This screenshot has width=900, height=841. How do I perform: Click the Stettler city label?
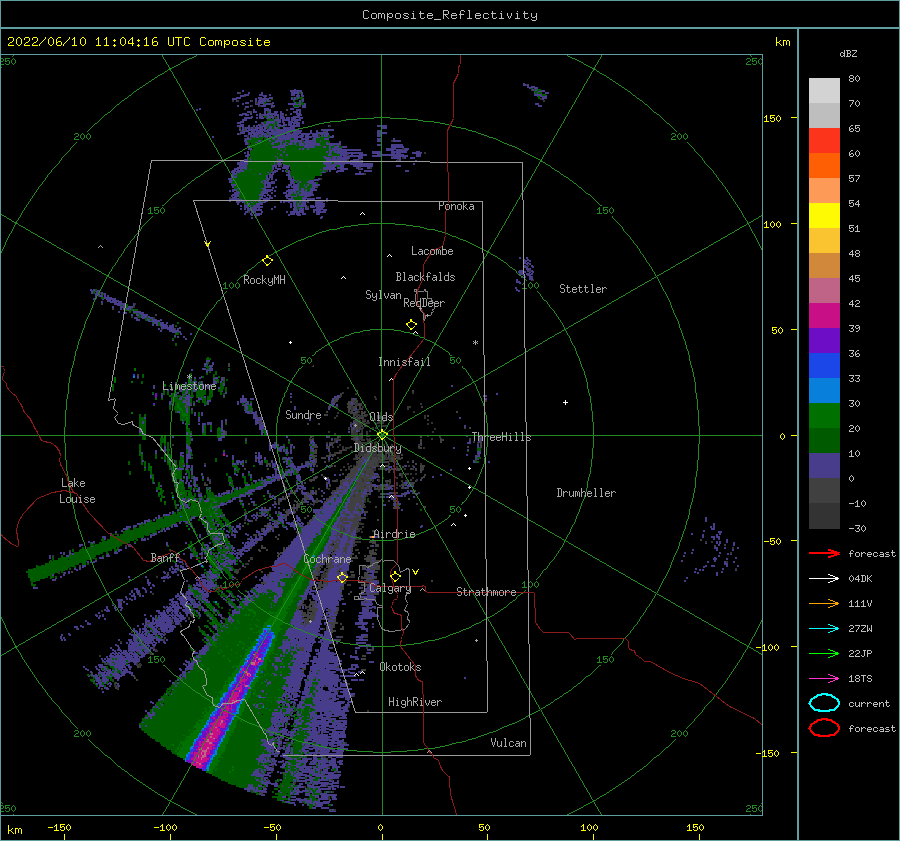(583, 289)
